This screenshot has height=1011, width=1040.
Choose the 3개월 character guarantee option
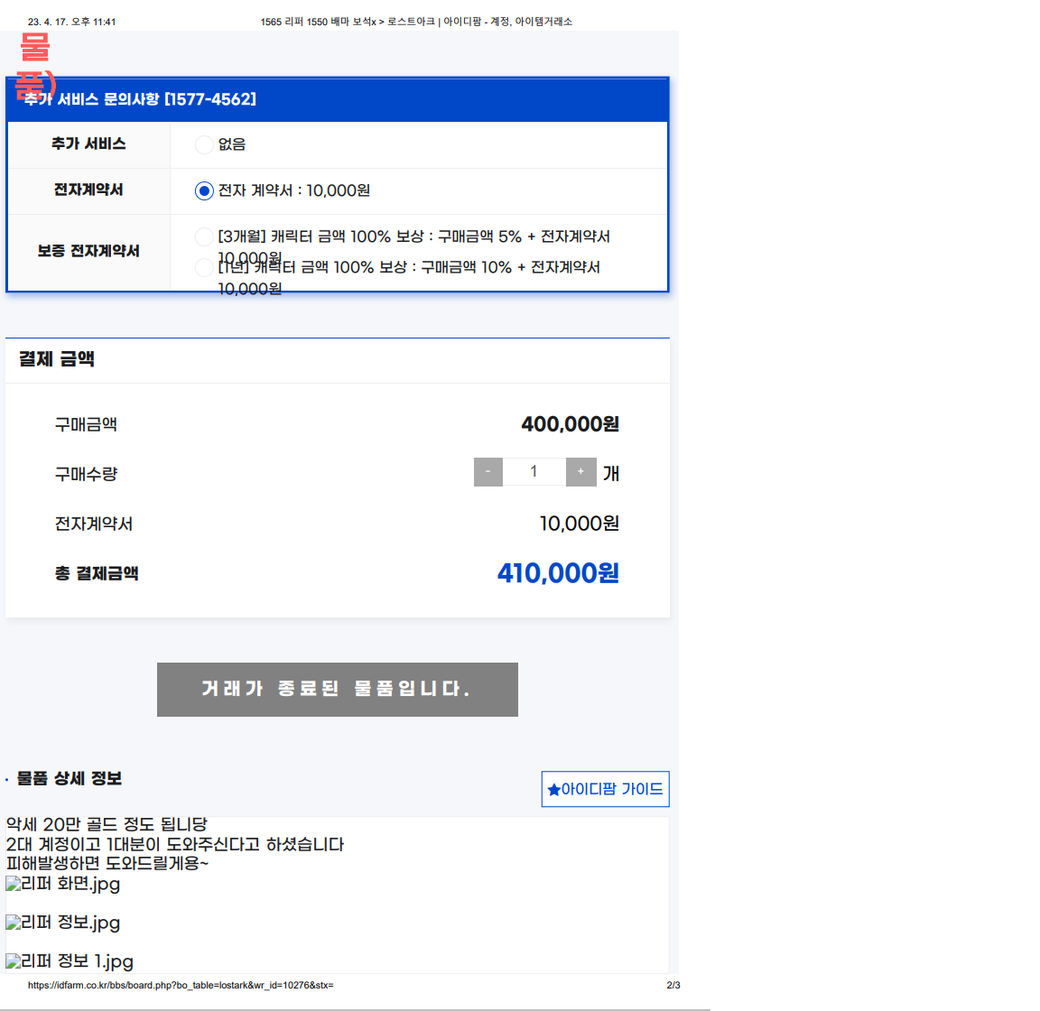(204, 237)
